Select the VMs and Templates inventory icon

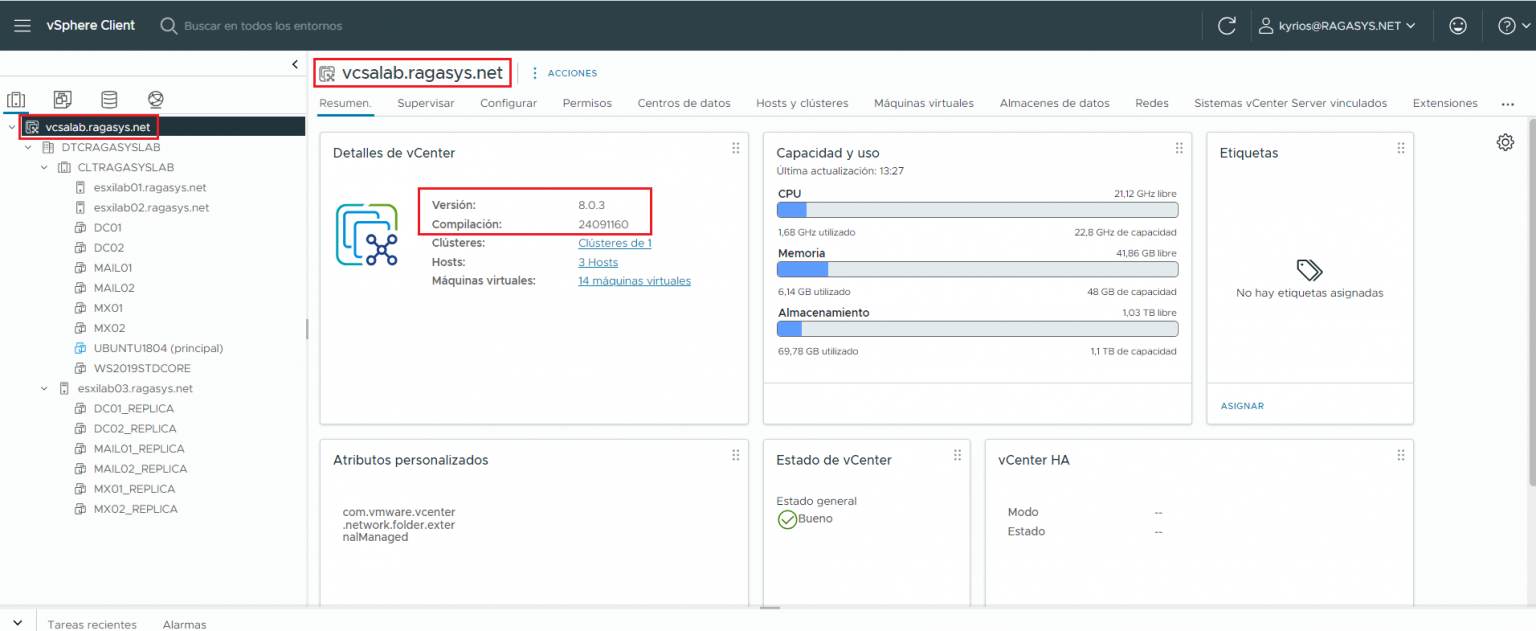tap(62, 100)
